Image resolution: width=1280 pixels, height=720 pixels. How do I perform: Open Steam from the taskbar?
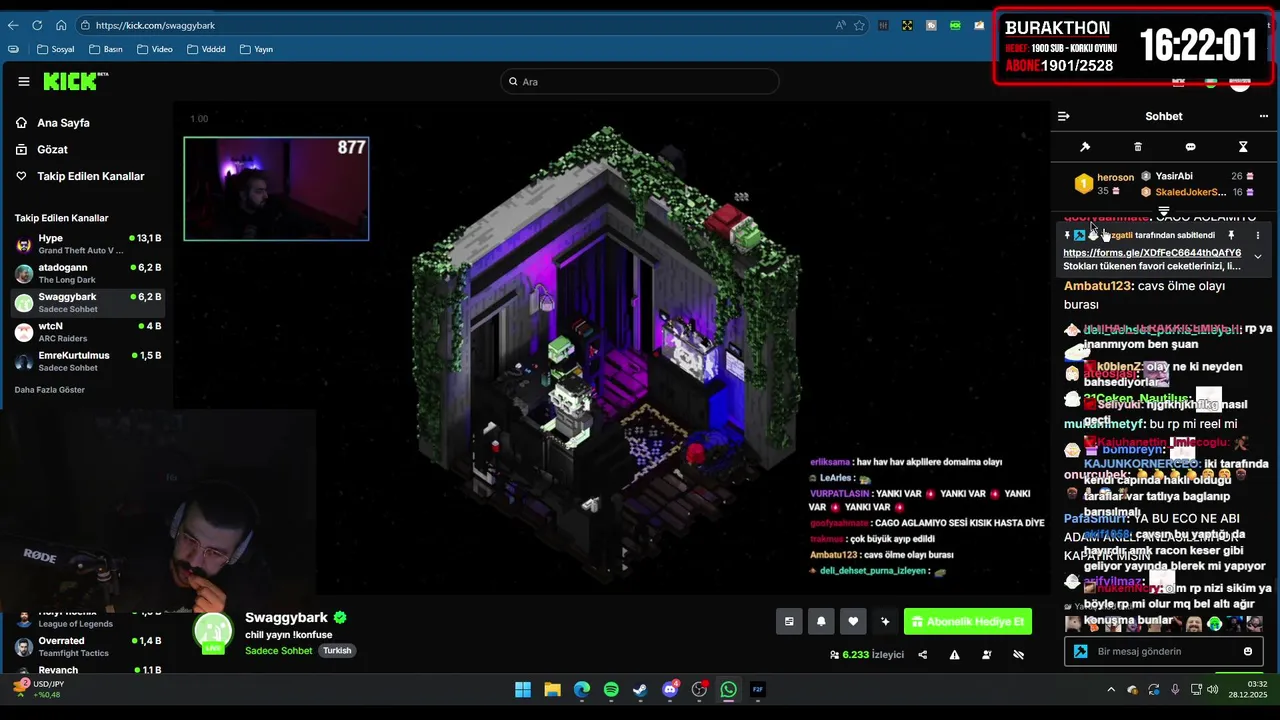(x=640, y=690)
